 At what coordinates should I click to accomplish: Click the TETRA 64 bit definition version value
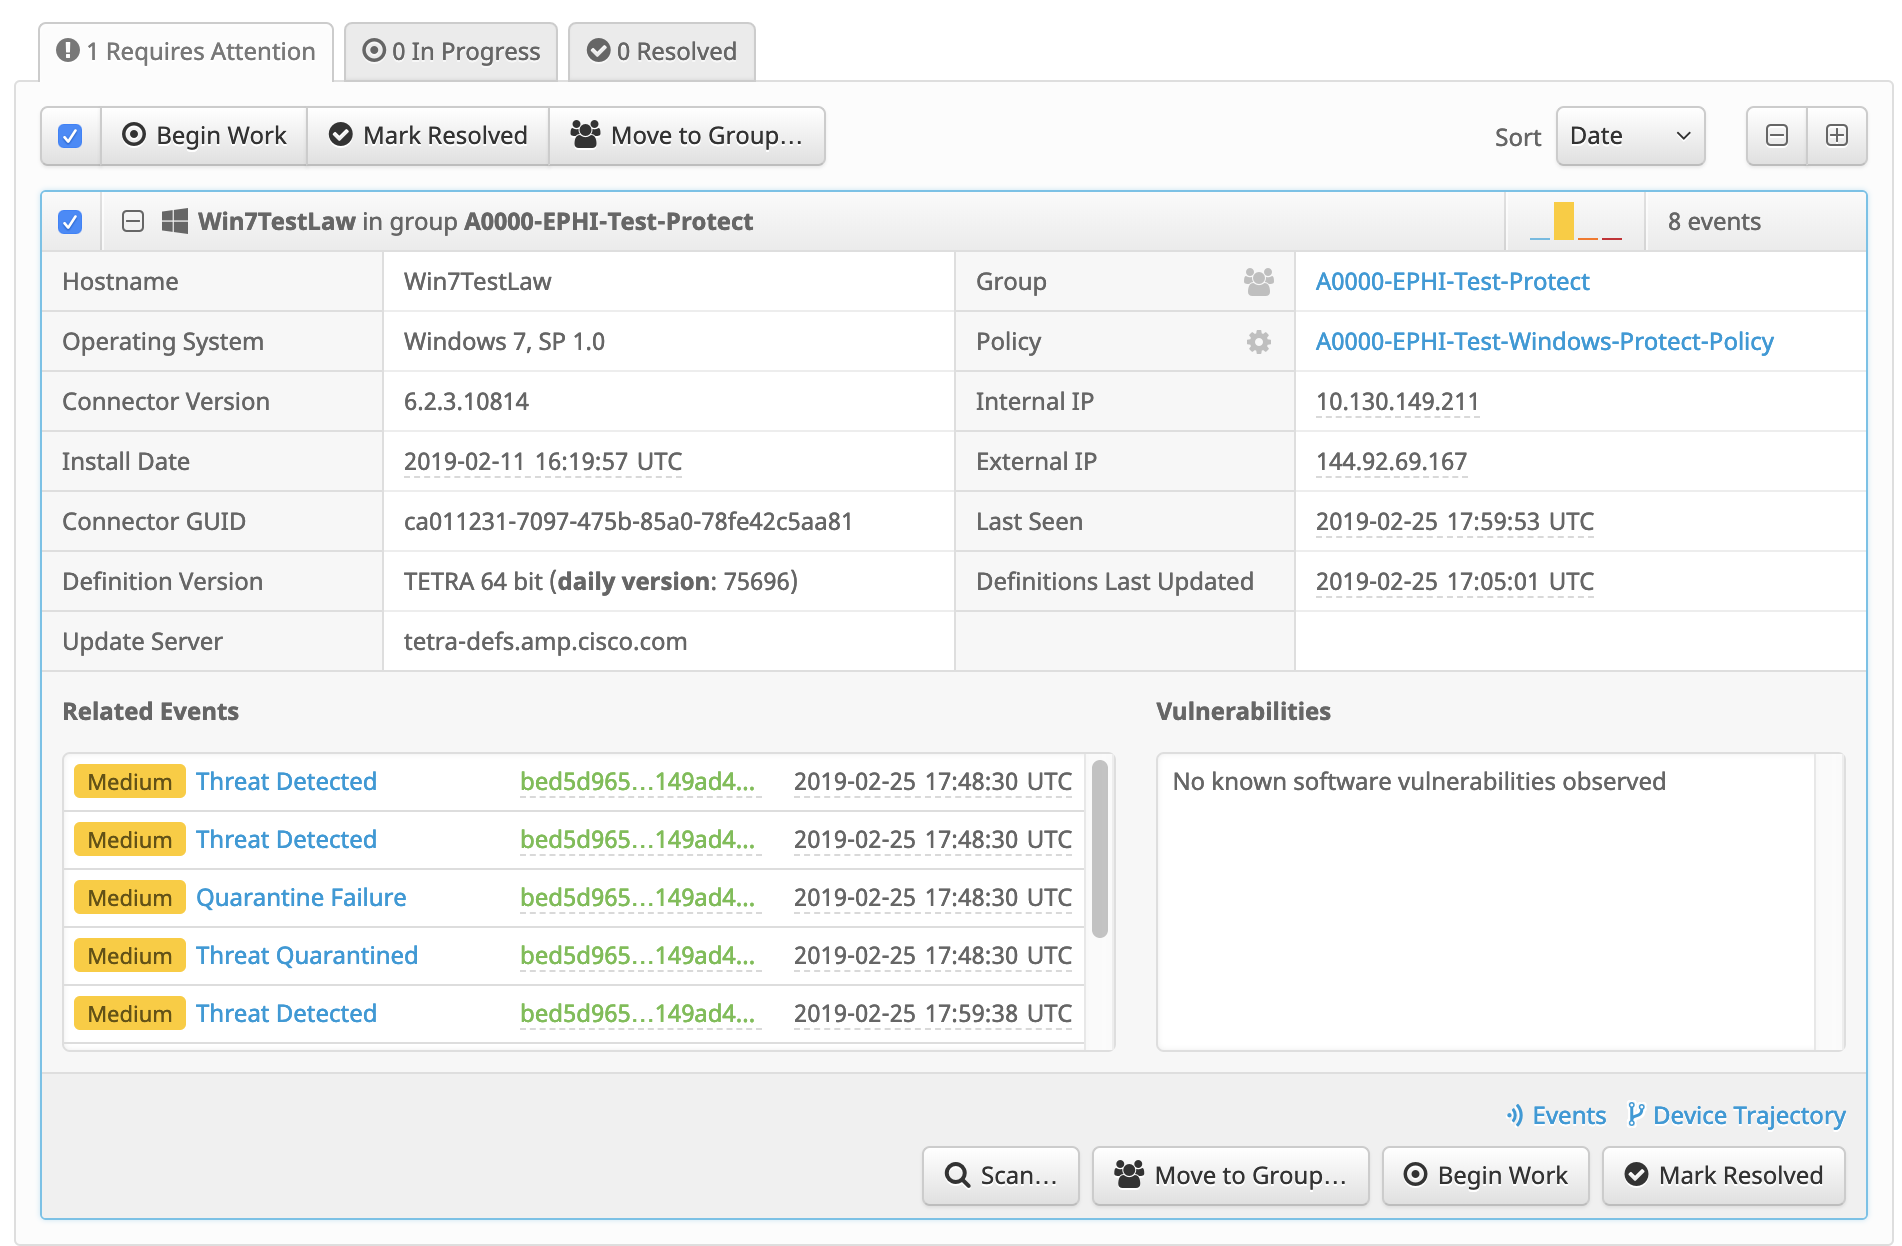[601, 582]
